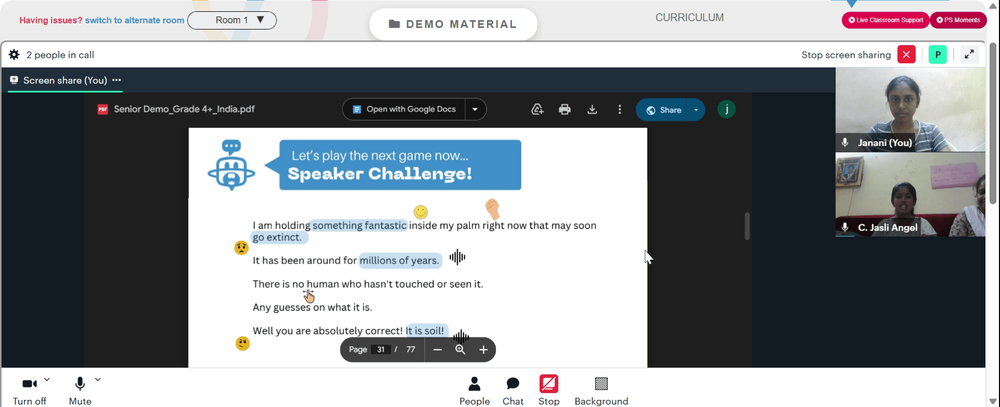Expand Share options dropdown arrow
The image size is (1000, 407).
[696, 110]
